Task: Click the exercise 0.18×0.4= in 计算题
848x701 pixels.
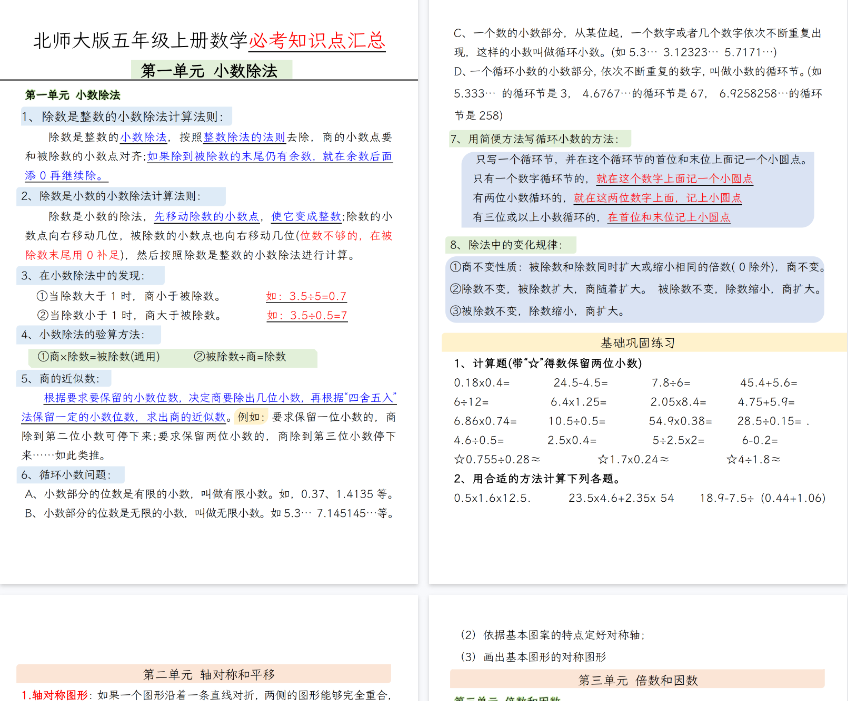Action: pos(482,382)
